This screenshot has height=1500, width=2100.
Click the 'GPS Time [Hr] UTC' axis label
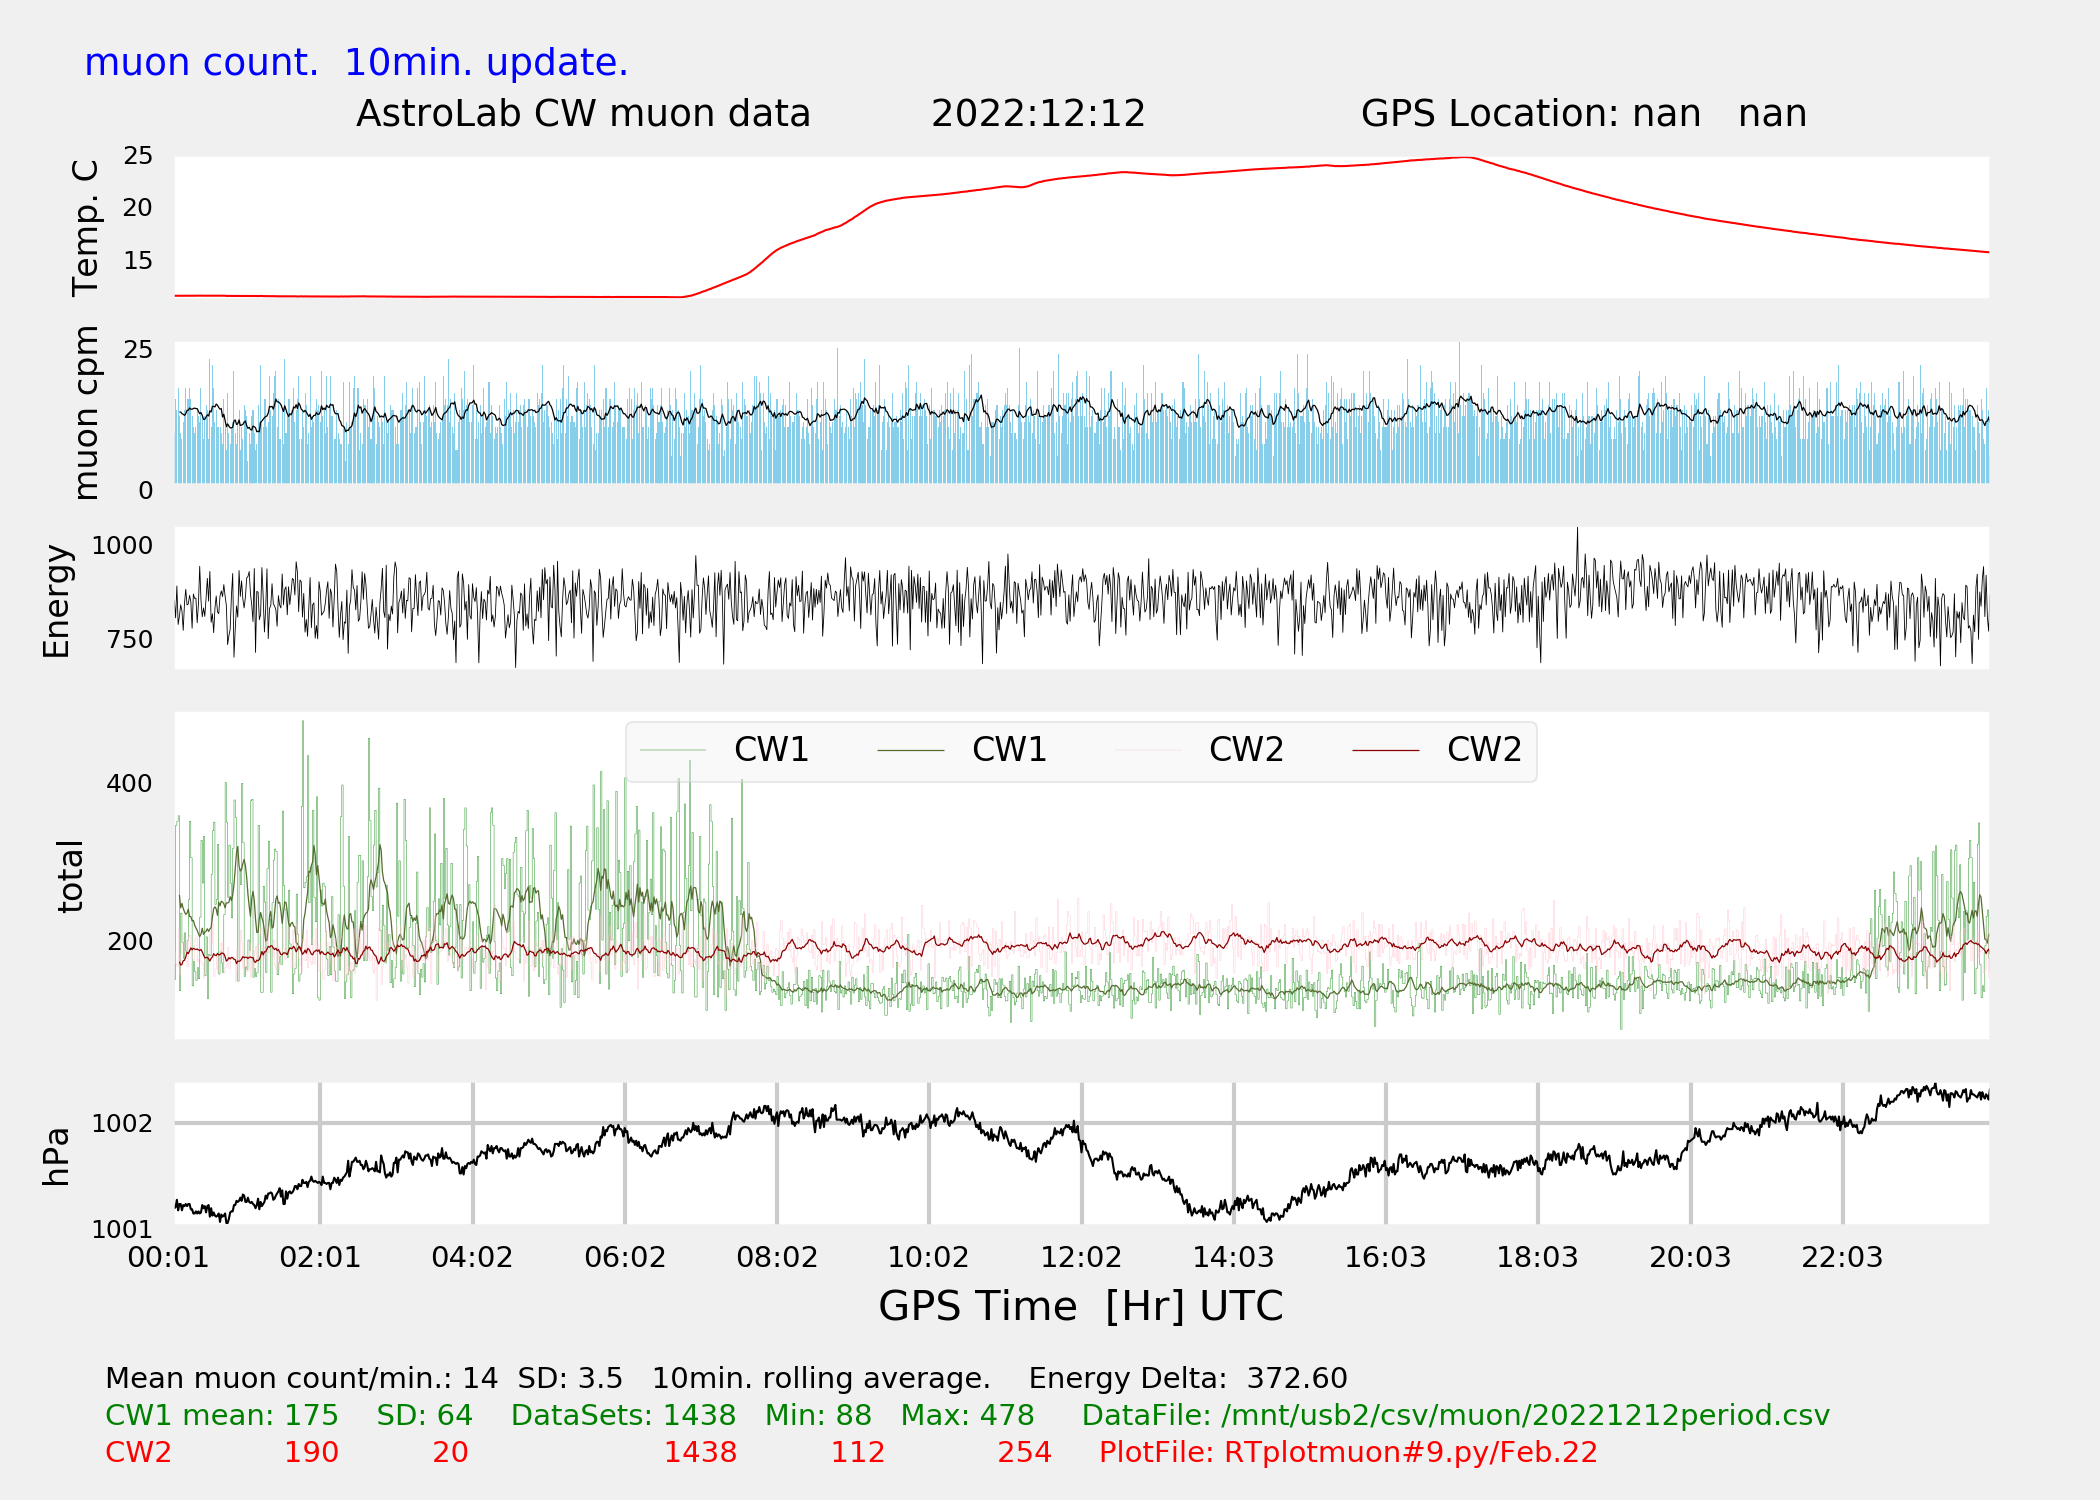pyautogui.click(x=1080, y=1306)
